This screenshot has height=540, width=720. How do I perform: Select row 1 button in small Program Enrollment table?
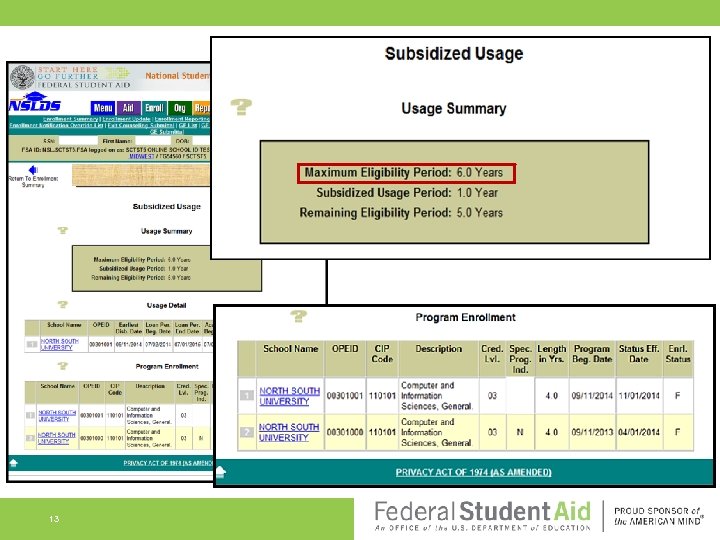pyautogui.click(x=30, y=415)
